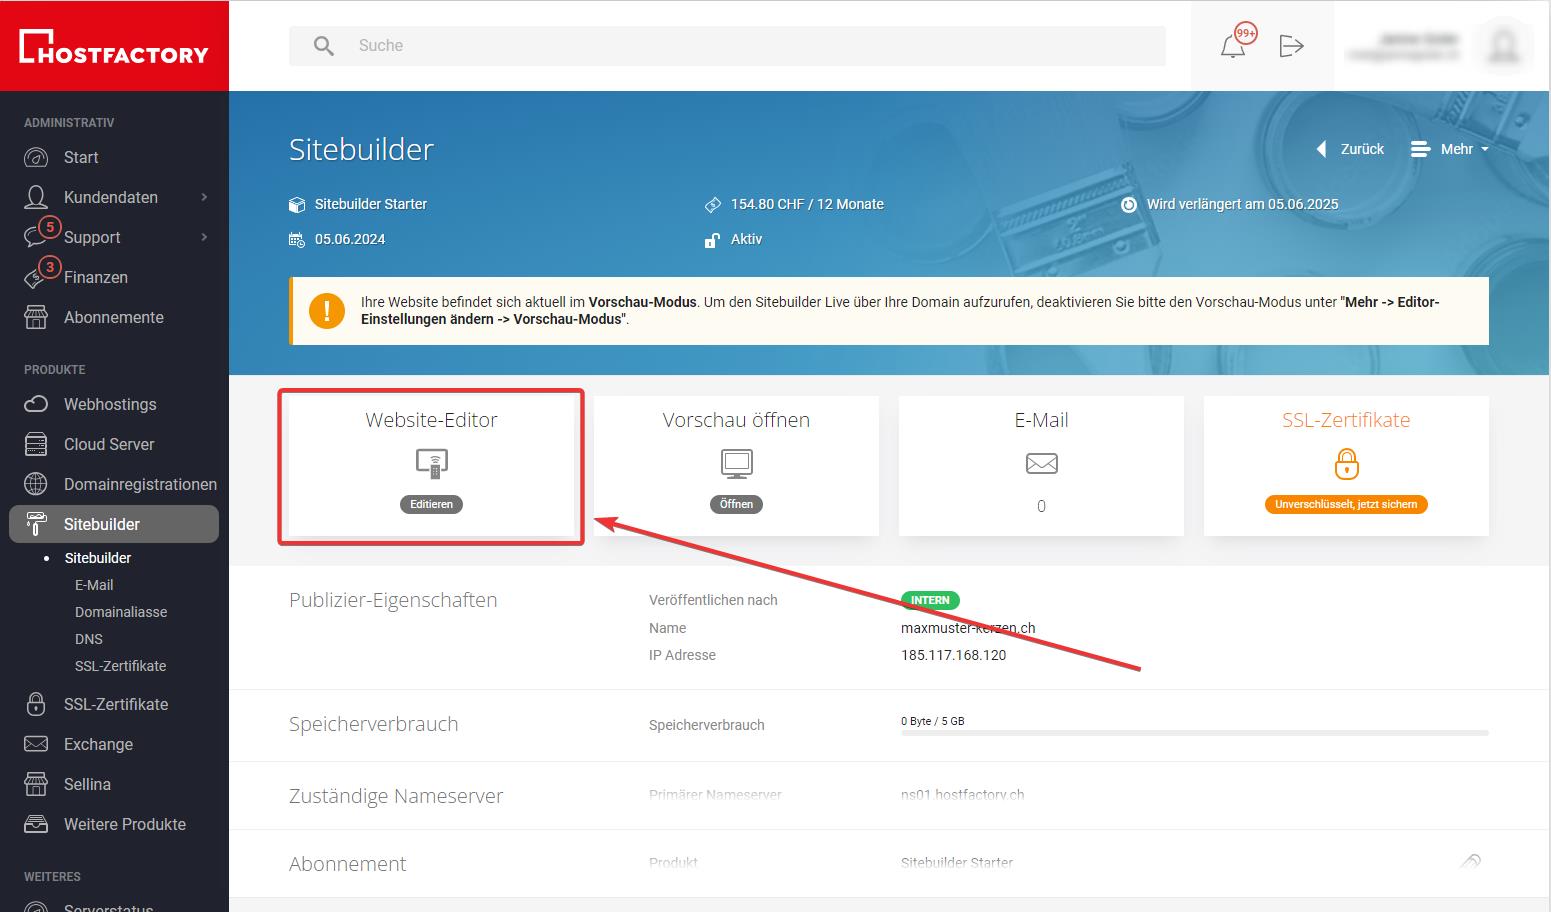Click the search magnifier icon

(323, 46)
